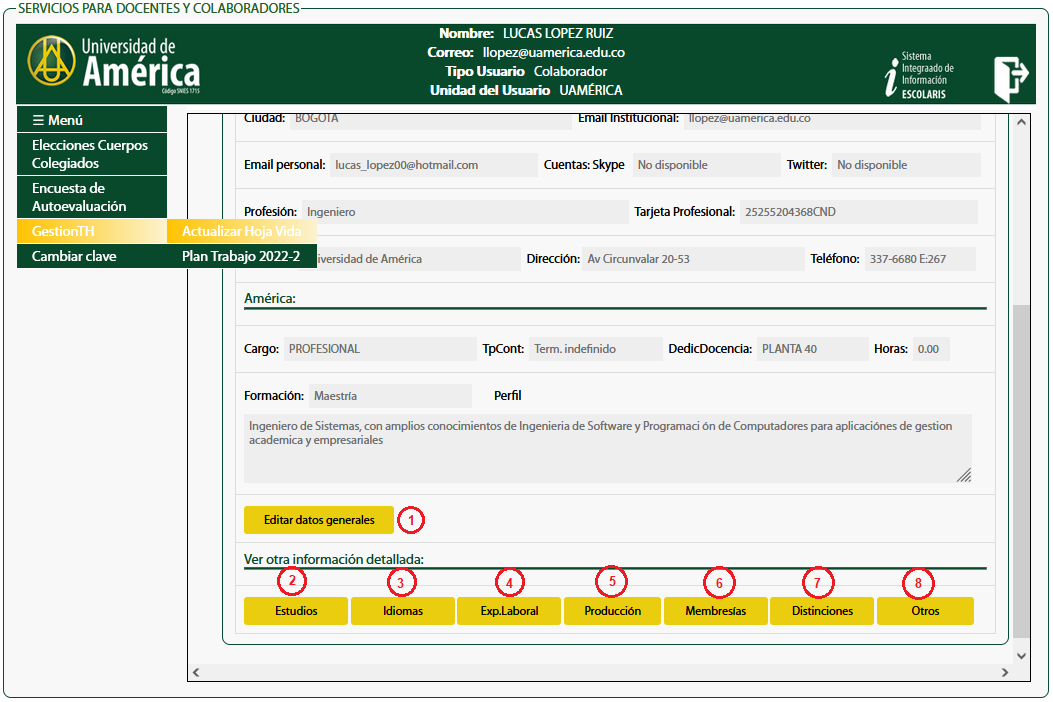Click the Perfil textarea resize handle
The height and width of the screenshot is (702, 1053).
(x=964, y=476)
